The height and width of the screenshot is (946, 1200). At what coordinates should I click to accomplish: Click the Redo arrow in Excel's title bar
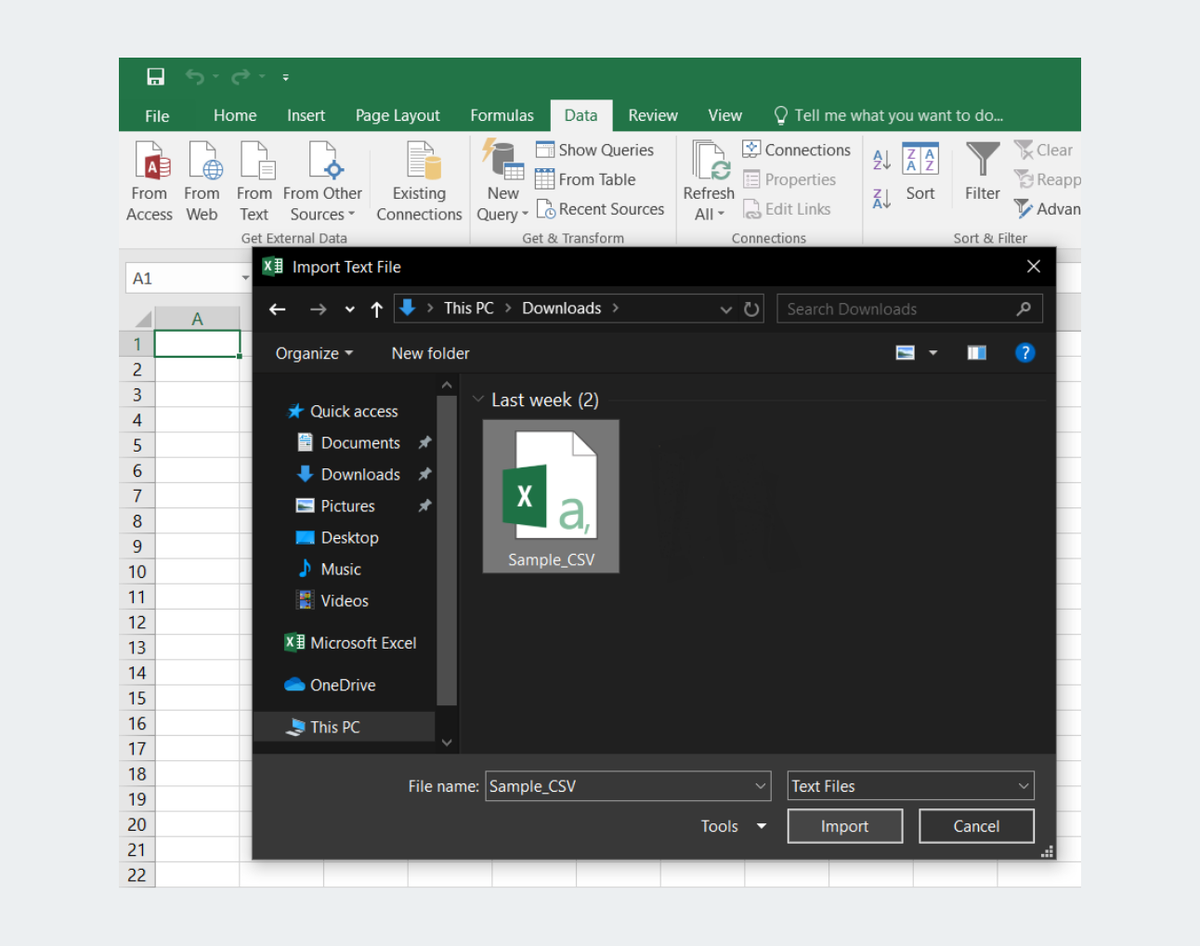point(240,77)
